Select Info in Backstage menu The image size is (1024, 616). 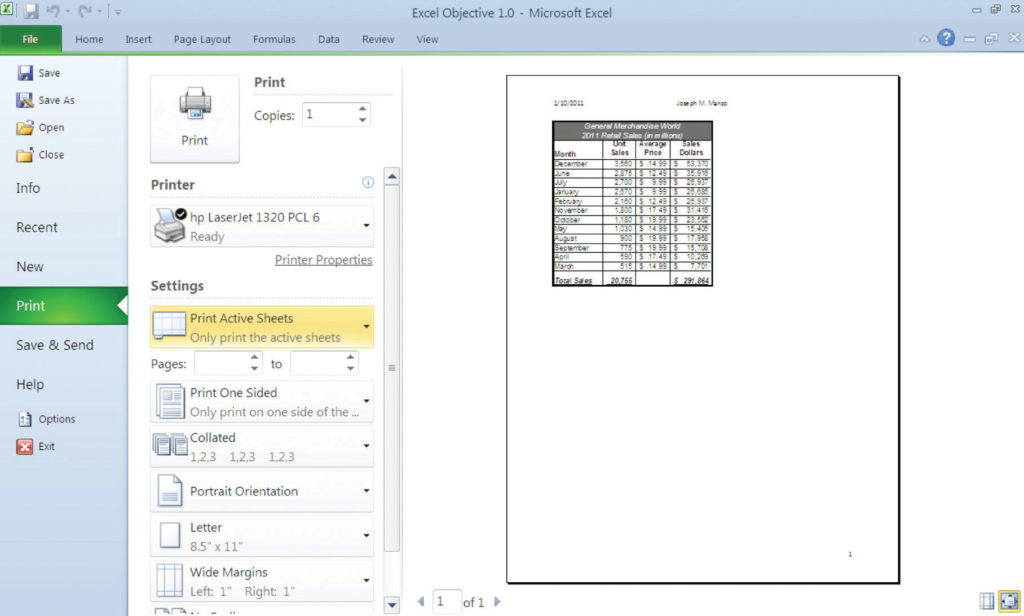coord(64,188)
